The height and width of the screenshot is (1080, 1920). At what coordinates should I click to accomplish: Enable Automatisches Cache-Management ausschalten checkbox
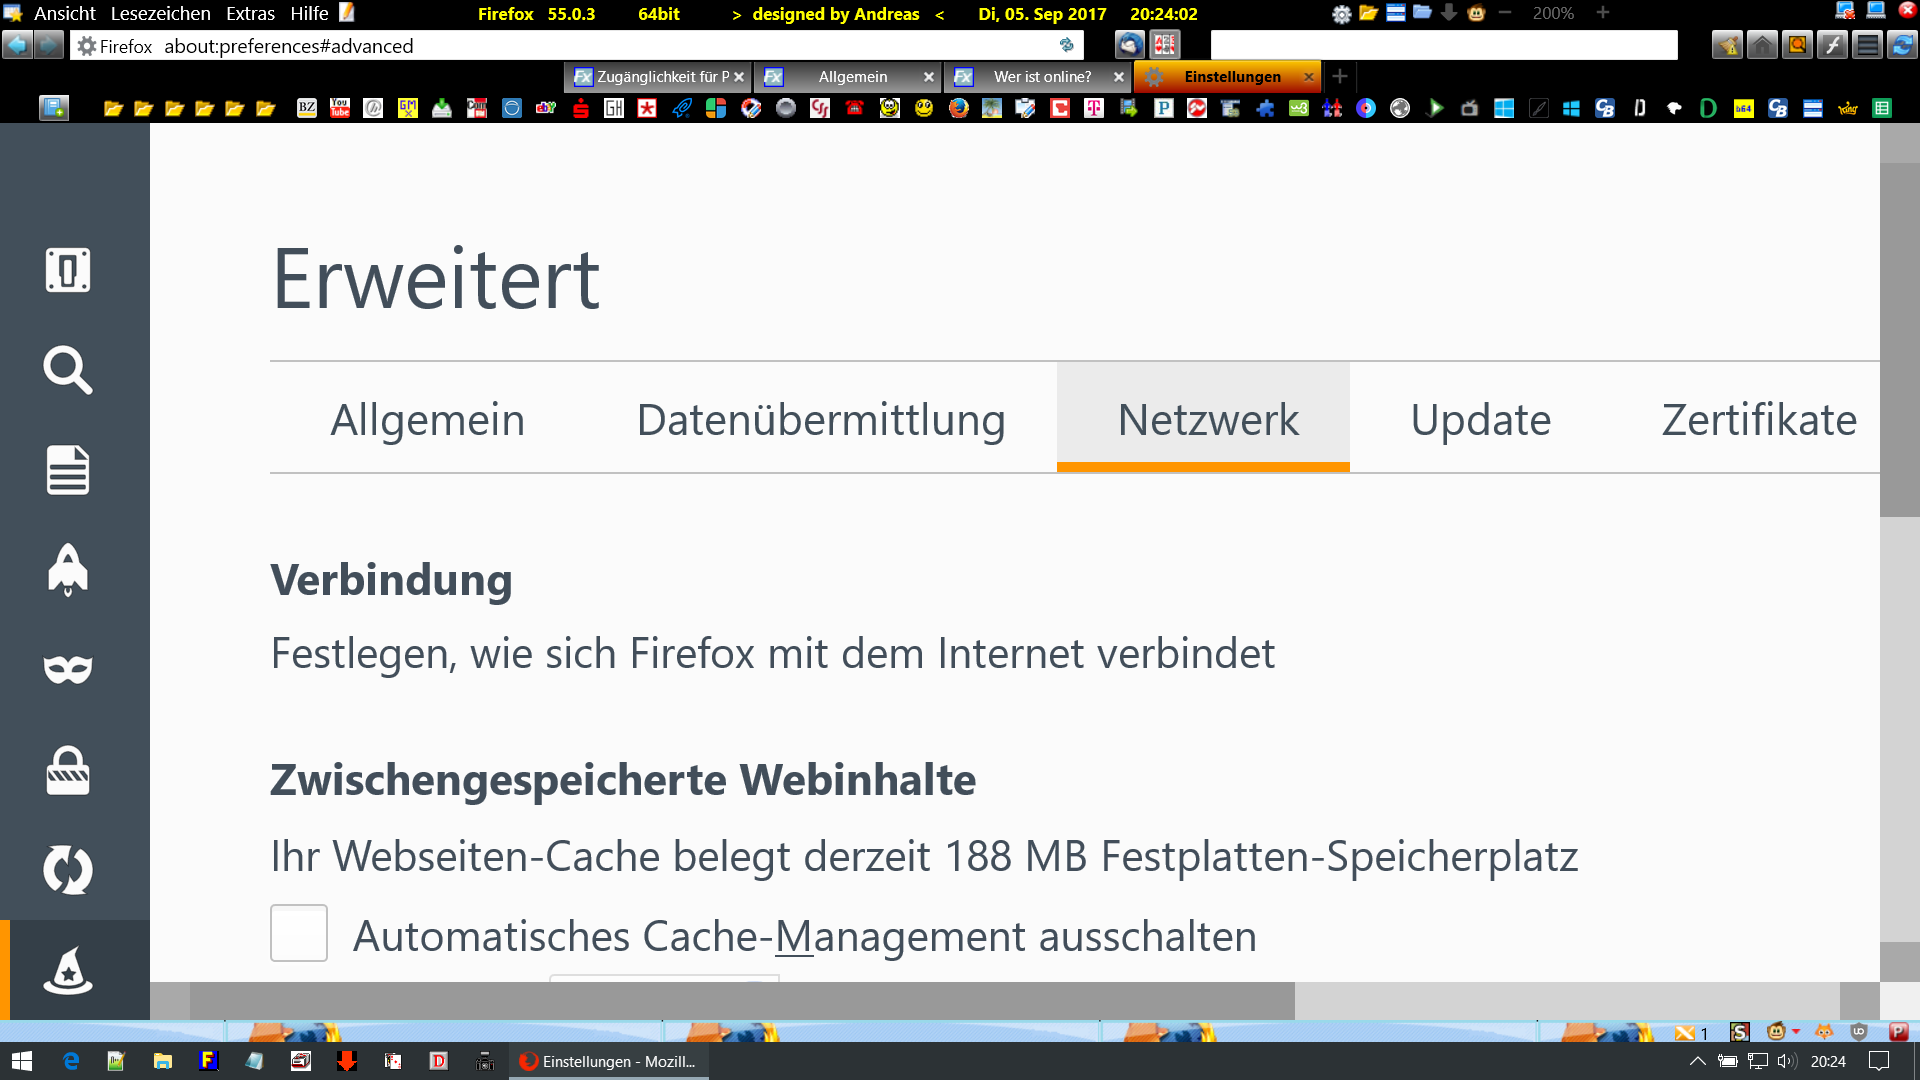299,933
